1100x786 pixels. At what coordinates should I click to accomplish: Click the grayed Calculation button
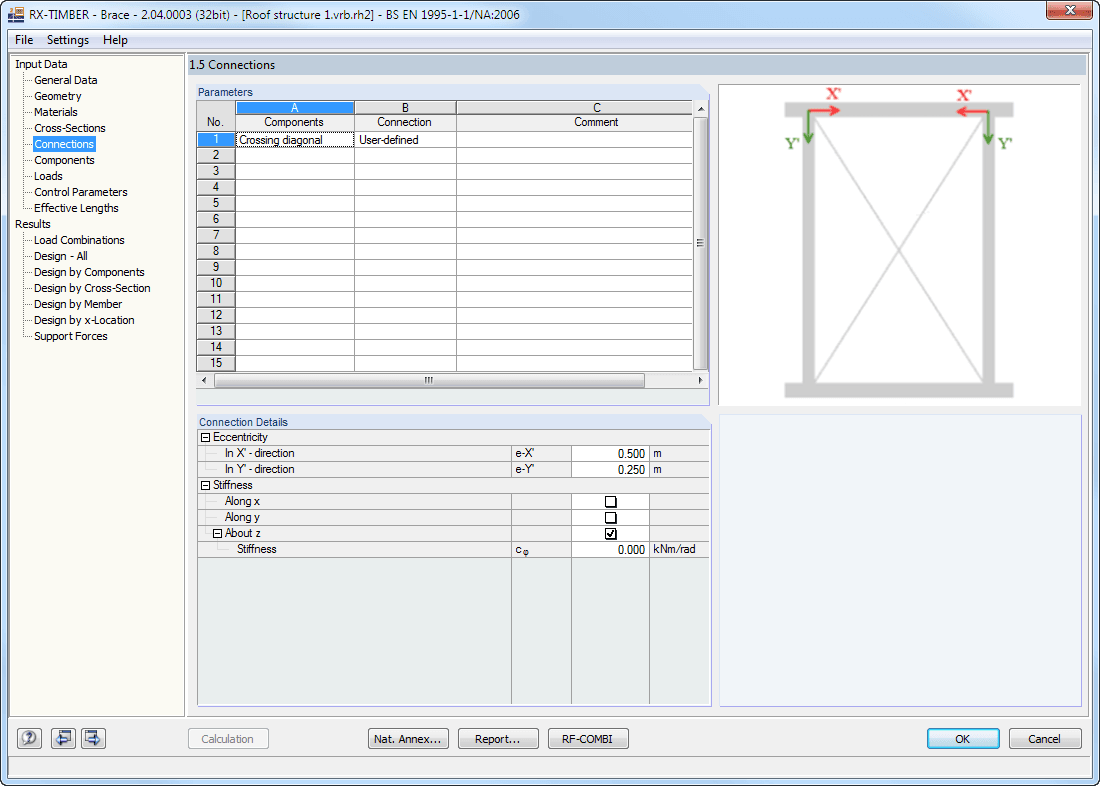(x=228, y=738)
